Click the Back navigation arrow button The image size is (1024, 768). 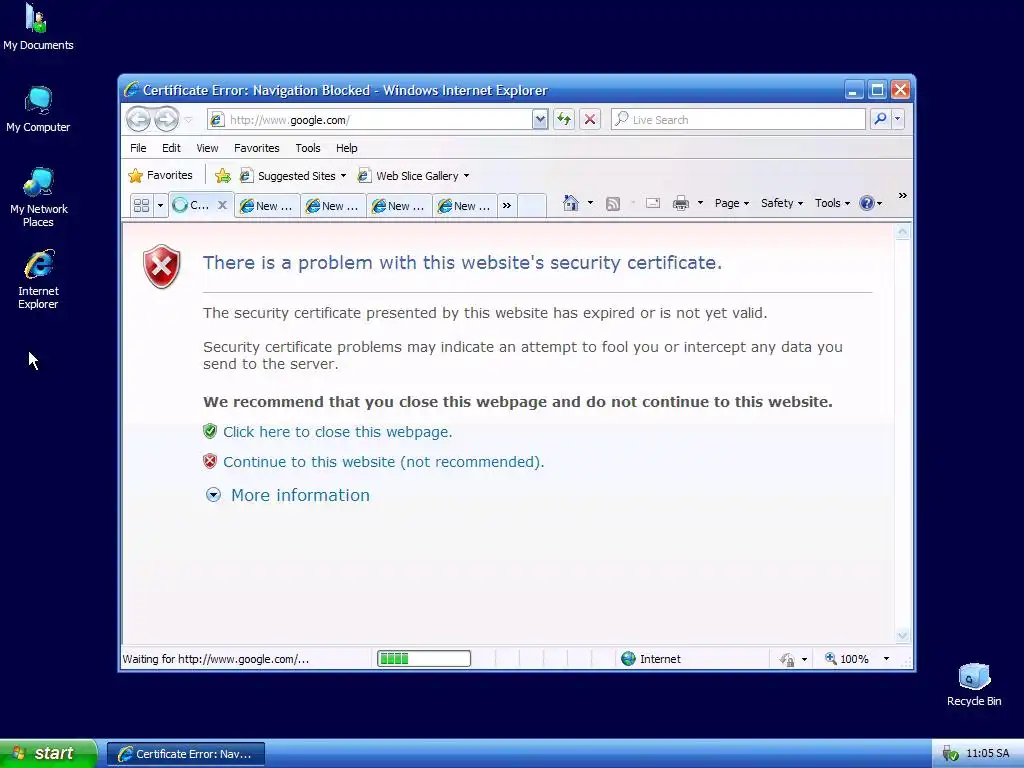coord(138,120)
